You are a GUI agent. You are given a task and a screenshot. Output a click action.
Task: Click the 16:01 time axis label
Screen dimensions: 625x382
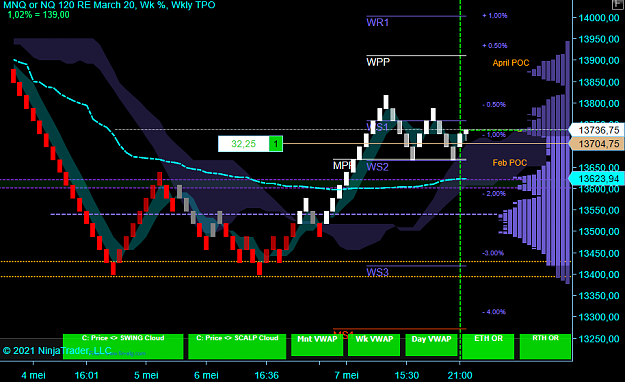(x=86, y=375)
